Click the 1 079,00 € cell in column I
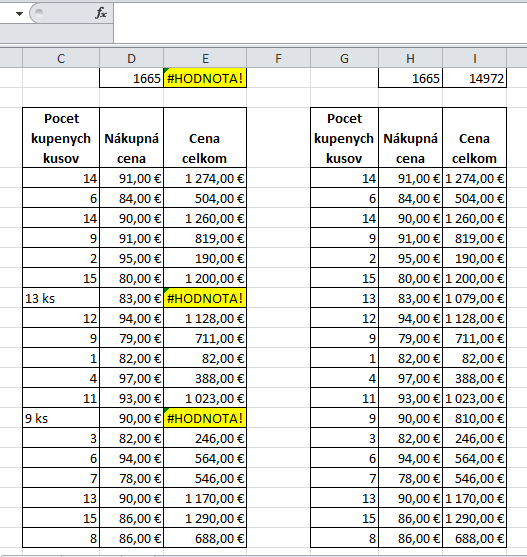 pos(474,298)
